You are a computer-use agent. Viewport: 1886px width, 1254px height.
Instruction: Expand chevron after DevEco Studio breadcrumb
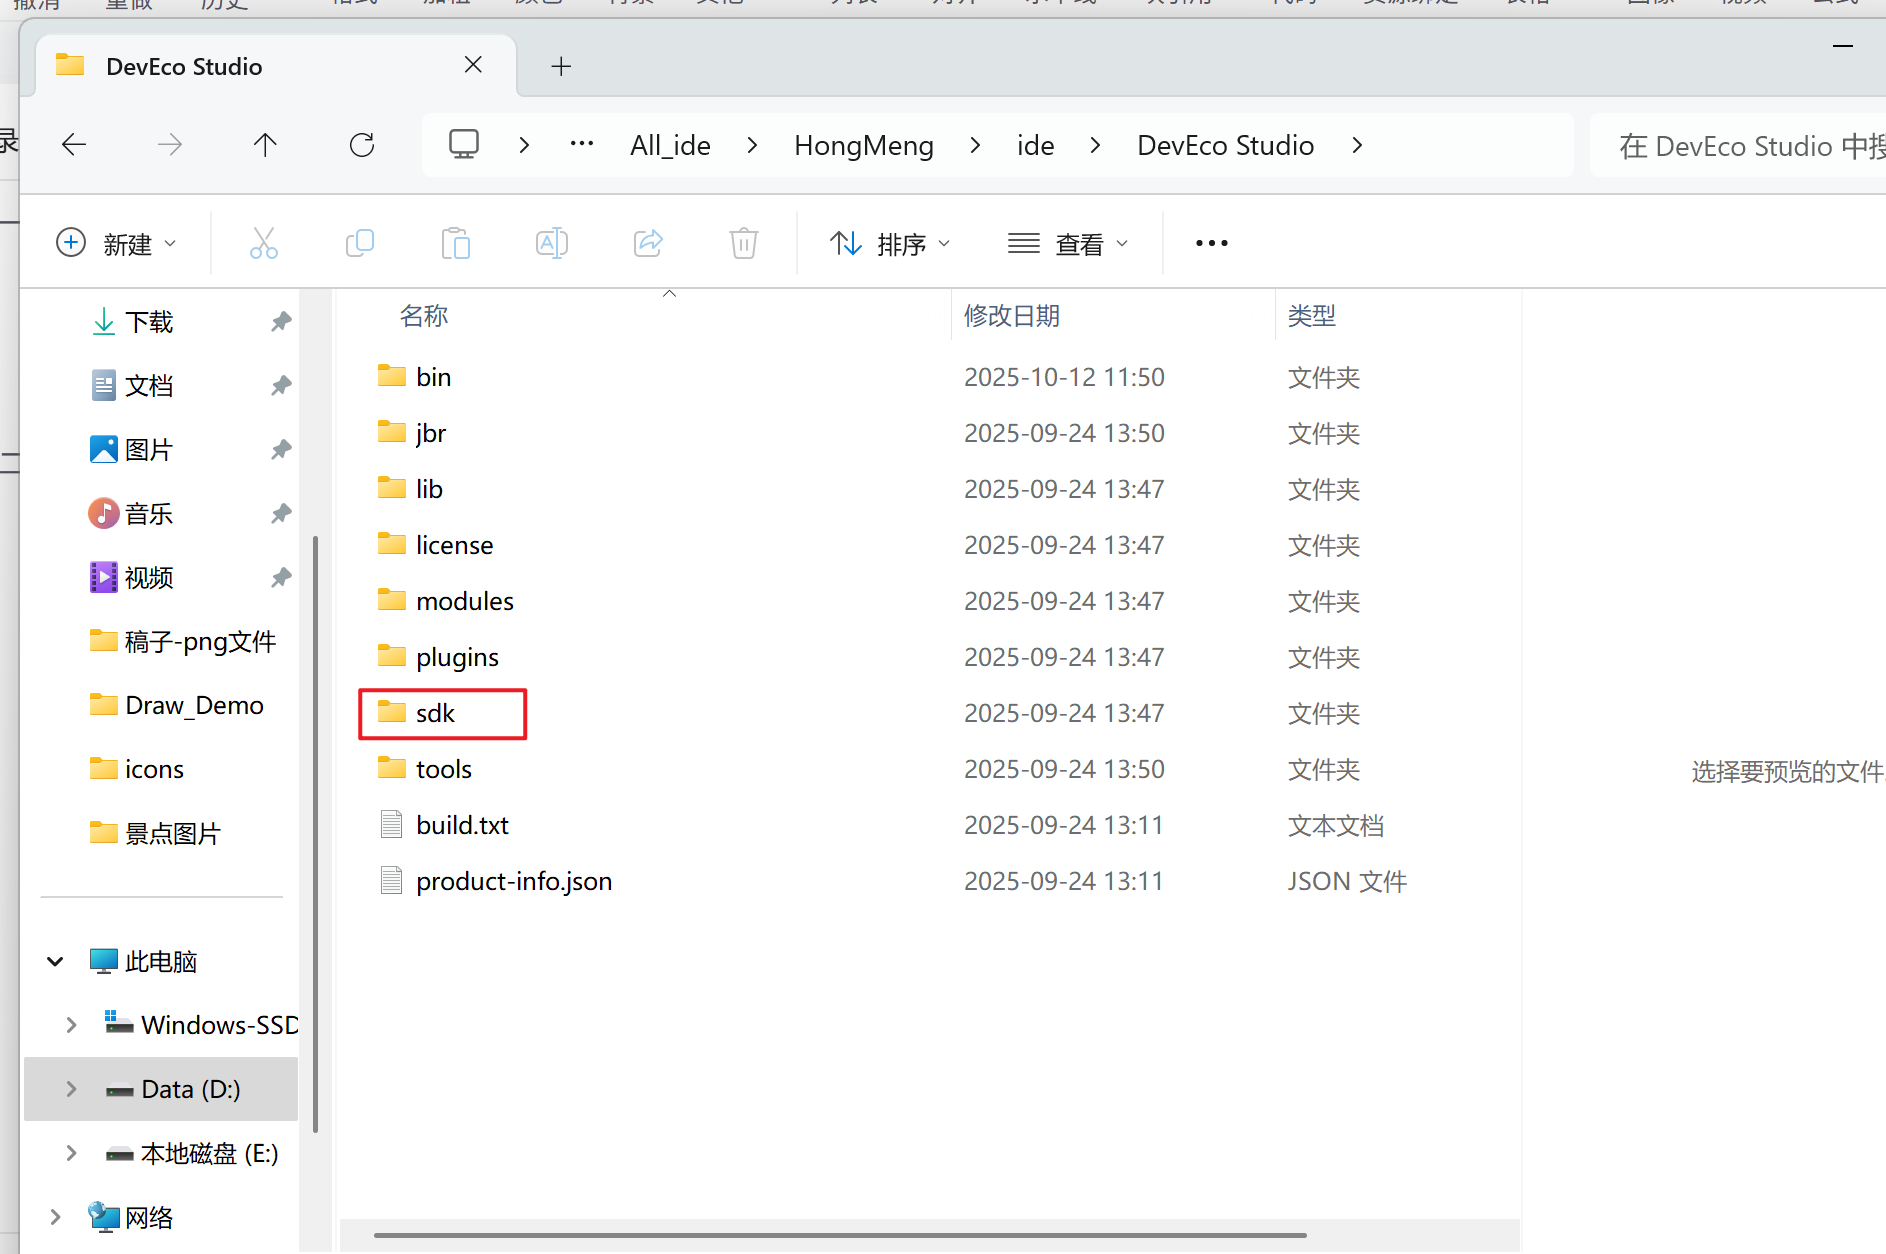tap(1357, 145)
